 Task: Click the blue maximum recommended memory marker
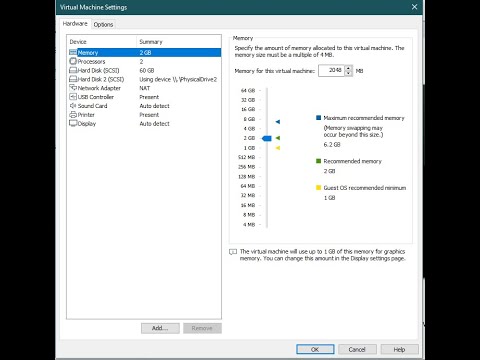pos(278,122)
